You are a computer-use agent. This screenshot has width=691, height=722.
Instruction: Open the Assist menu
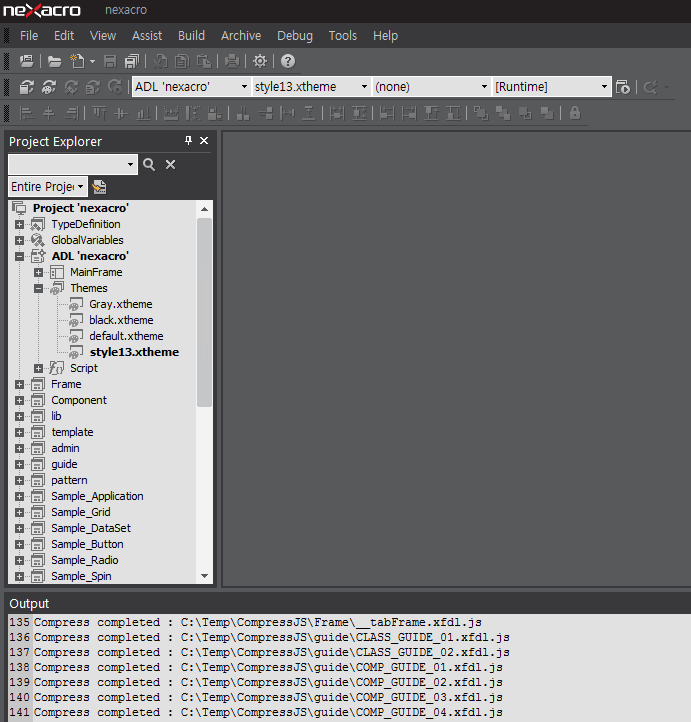point(147,35)
